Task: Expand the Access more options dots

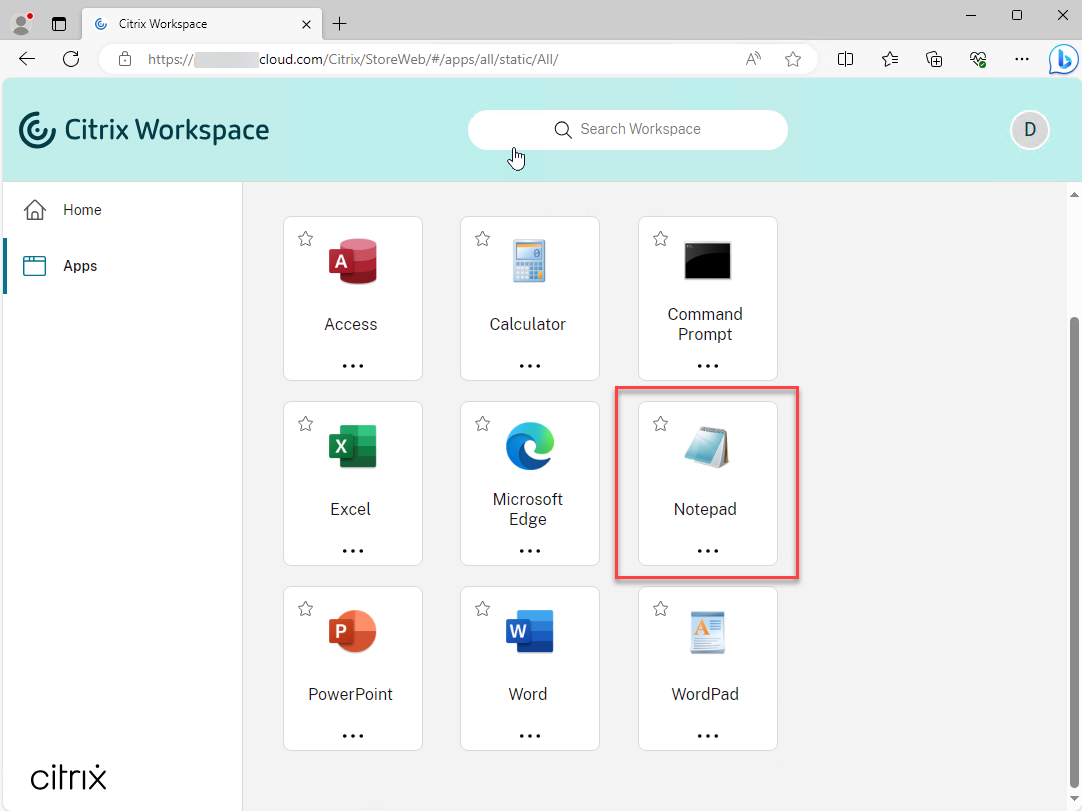Action: (353, 366)
